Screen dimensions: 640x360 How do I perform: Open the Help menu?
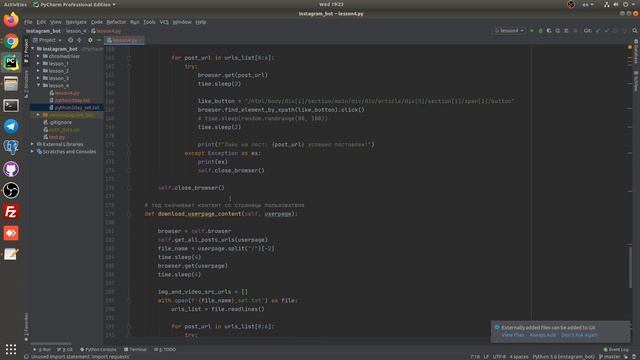(x=200, y=22)
